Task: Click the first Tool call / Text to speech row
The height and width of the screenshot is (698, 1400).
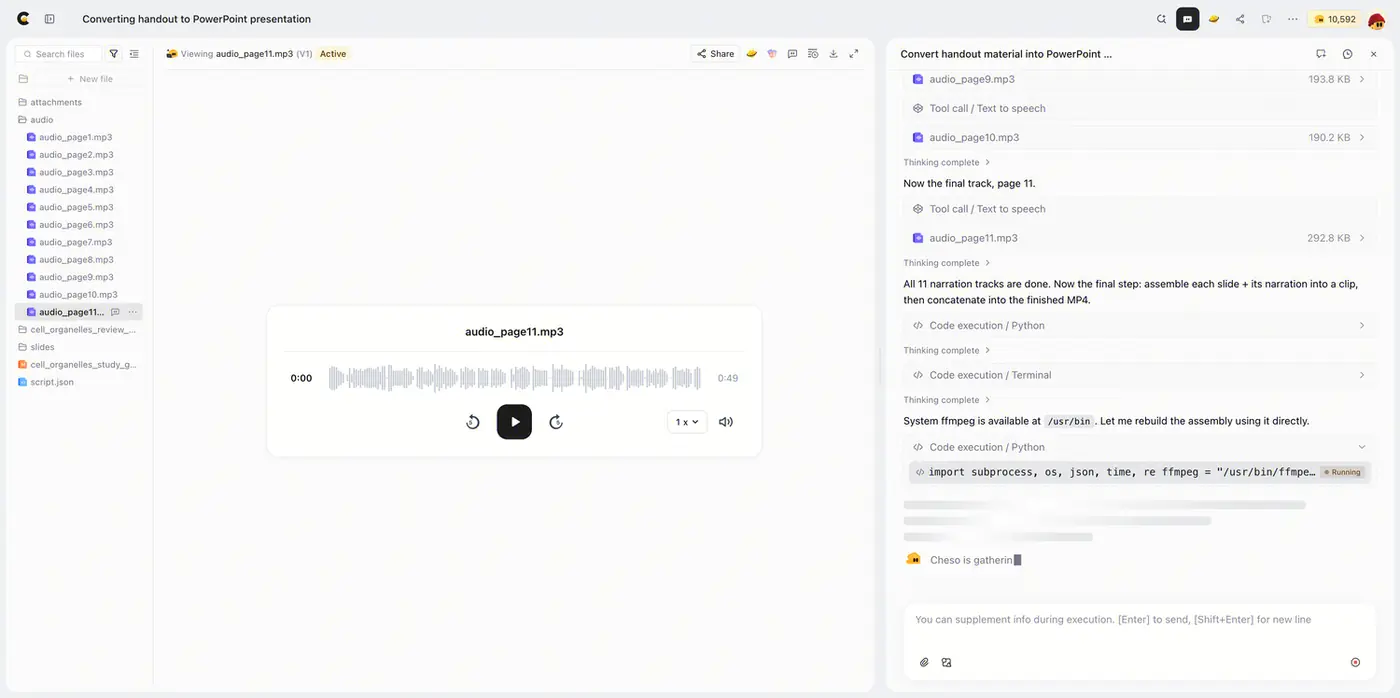Action: pyautogui.click(x=1139, y=108)
